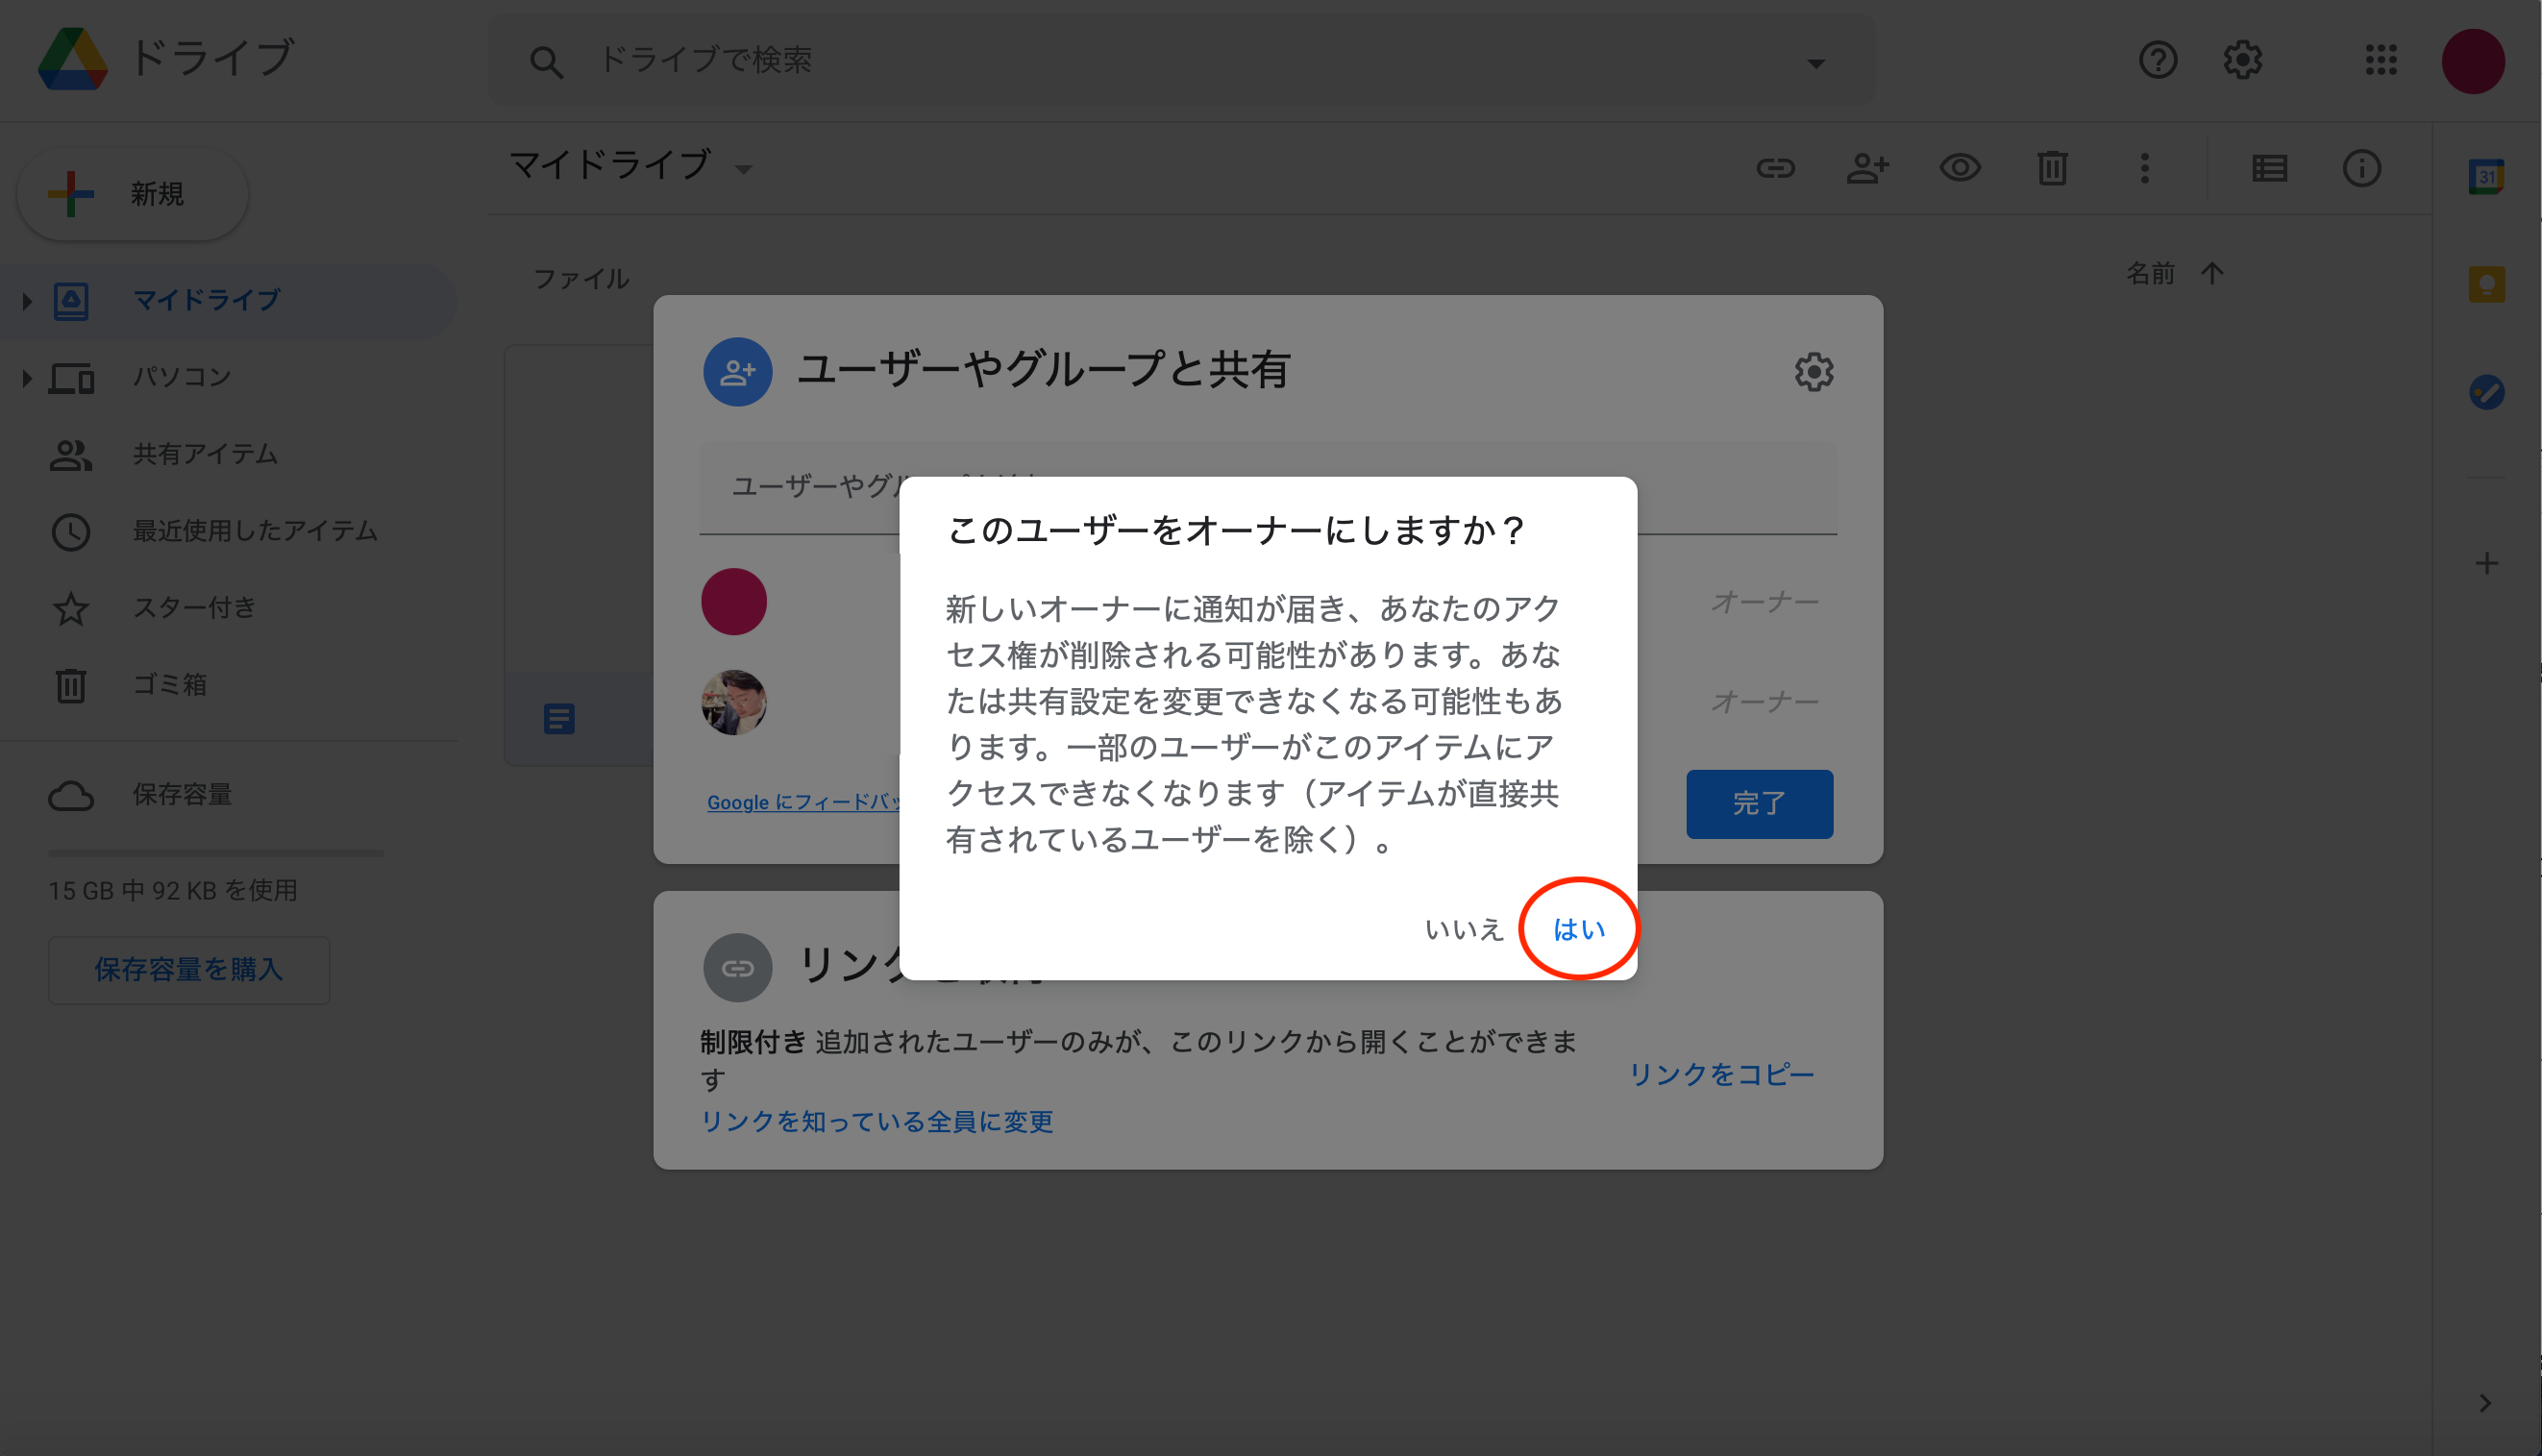The height and width of the screenshot is (1456, 2542).
Task: Open 共有アイテム in the sidebar
Action: 205,454
